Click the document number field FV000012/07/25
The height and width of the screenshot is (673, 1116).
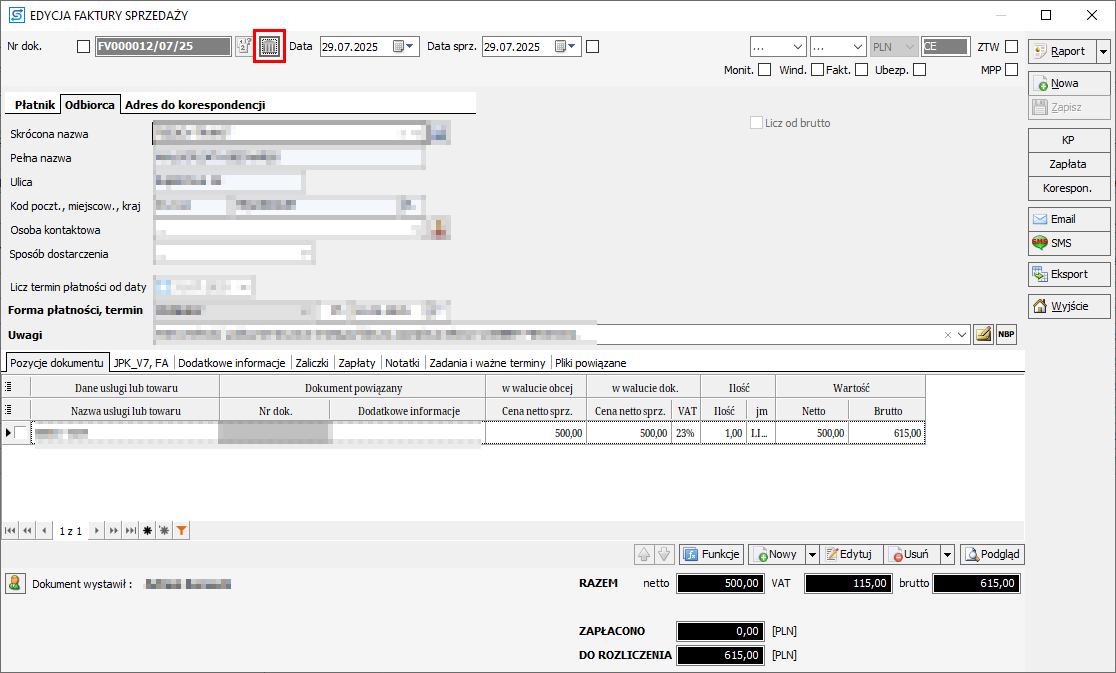(x=163, y=47)
